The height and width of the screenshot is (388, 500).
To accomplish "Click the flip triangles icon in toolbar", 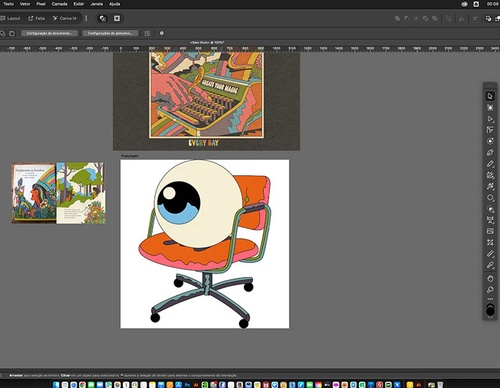I will pos(462,19).
